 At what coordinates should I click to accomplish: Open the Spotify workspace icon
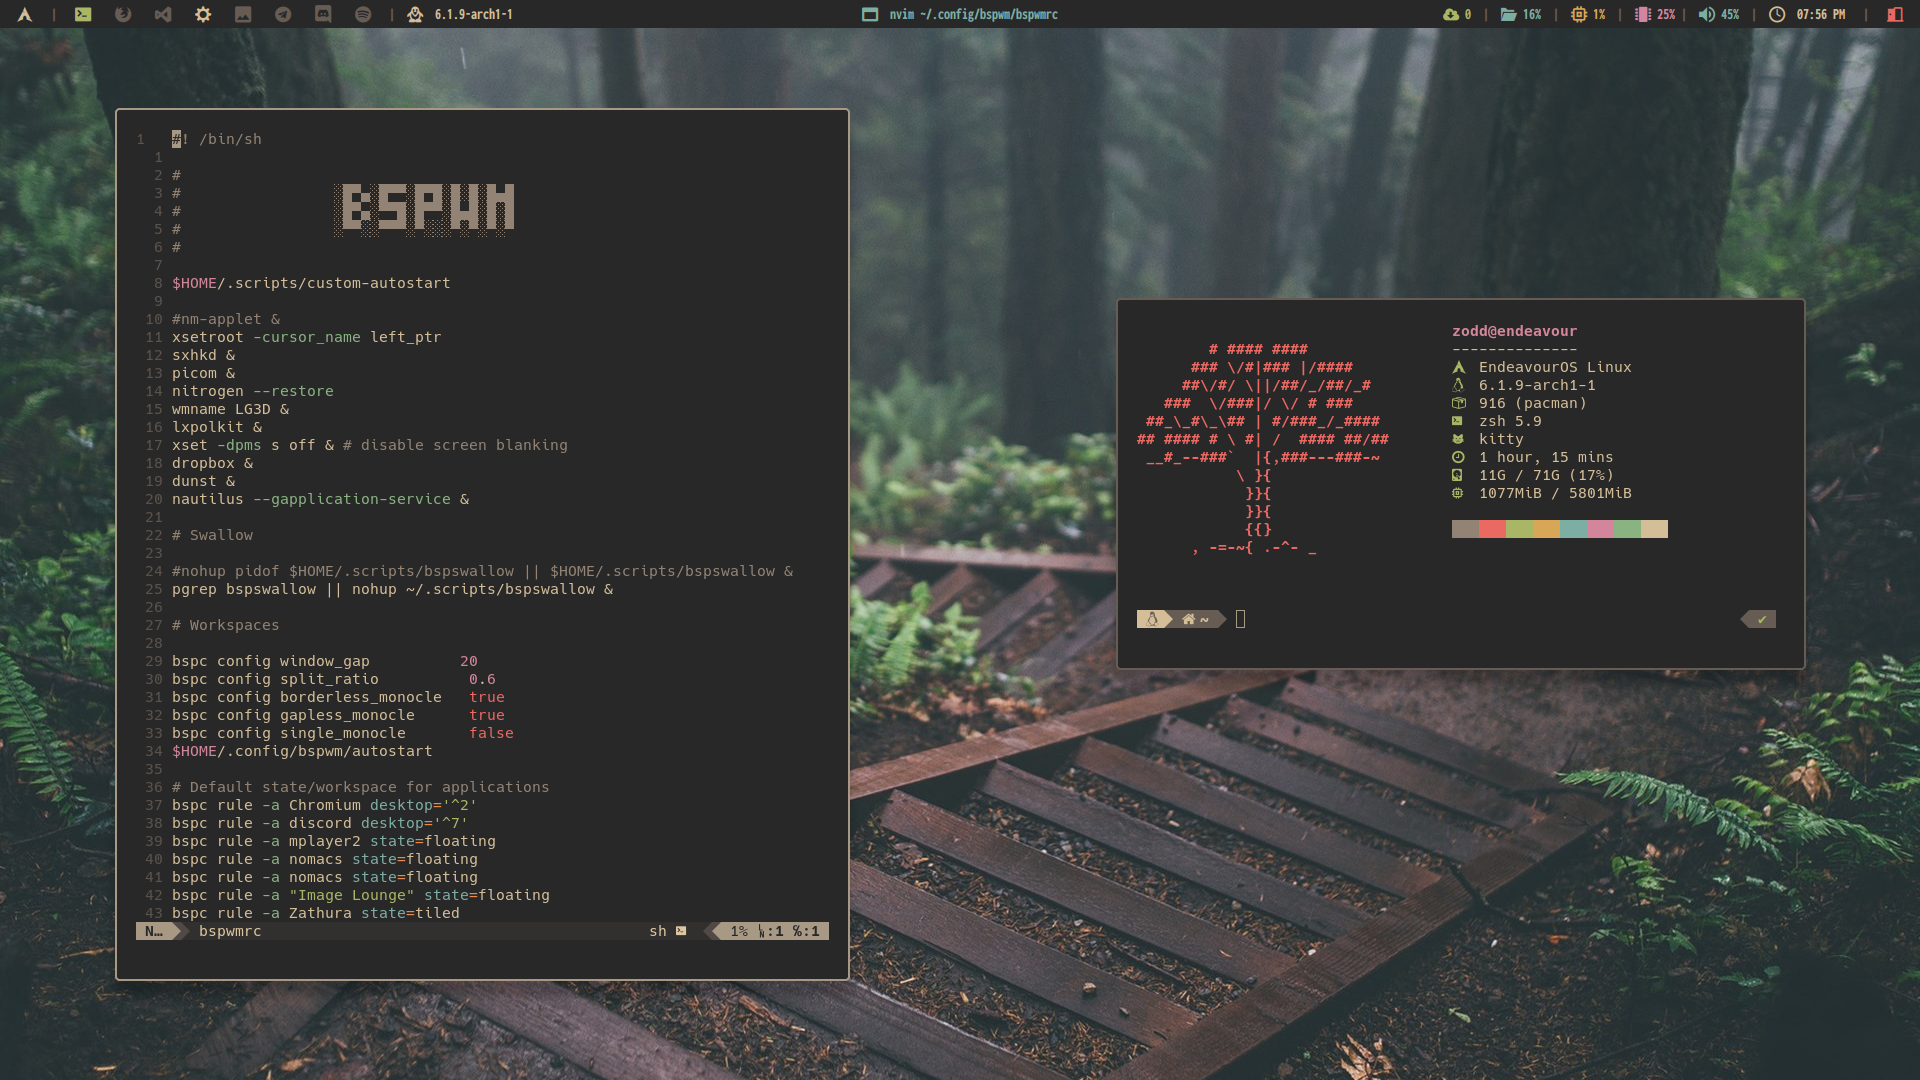(x=363, y=14)
